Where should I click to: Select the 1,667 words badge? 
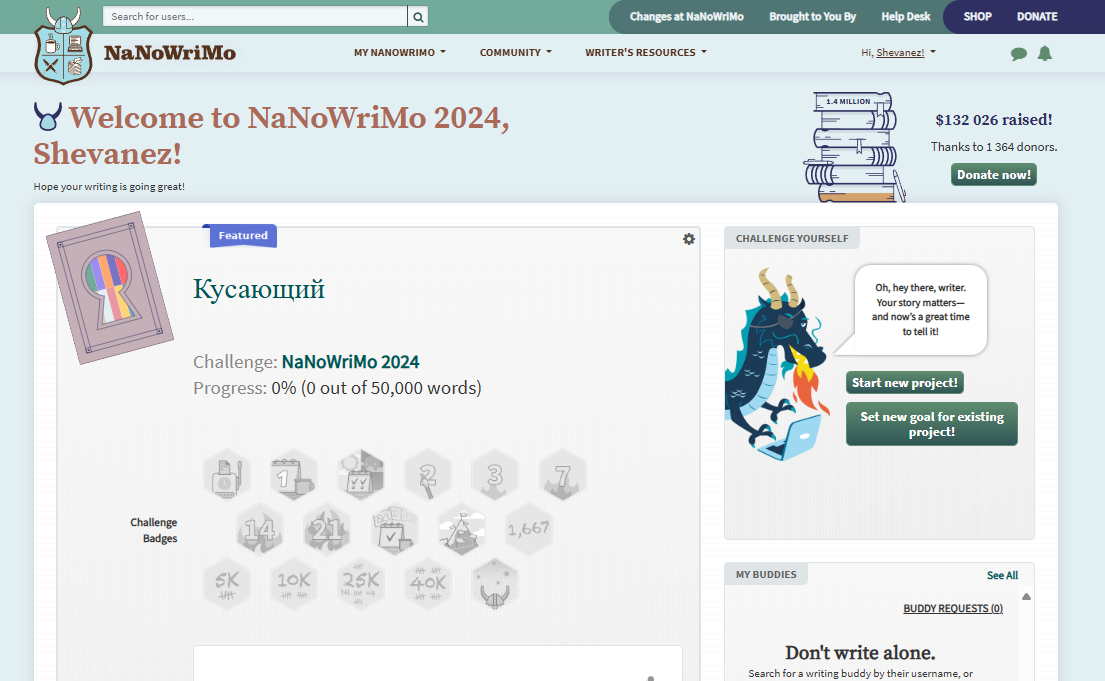(x=529, y=529)
